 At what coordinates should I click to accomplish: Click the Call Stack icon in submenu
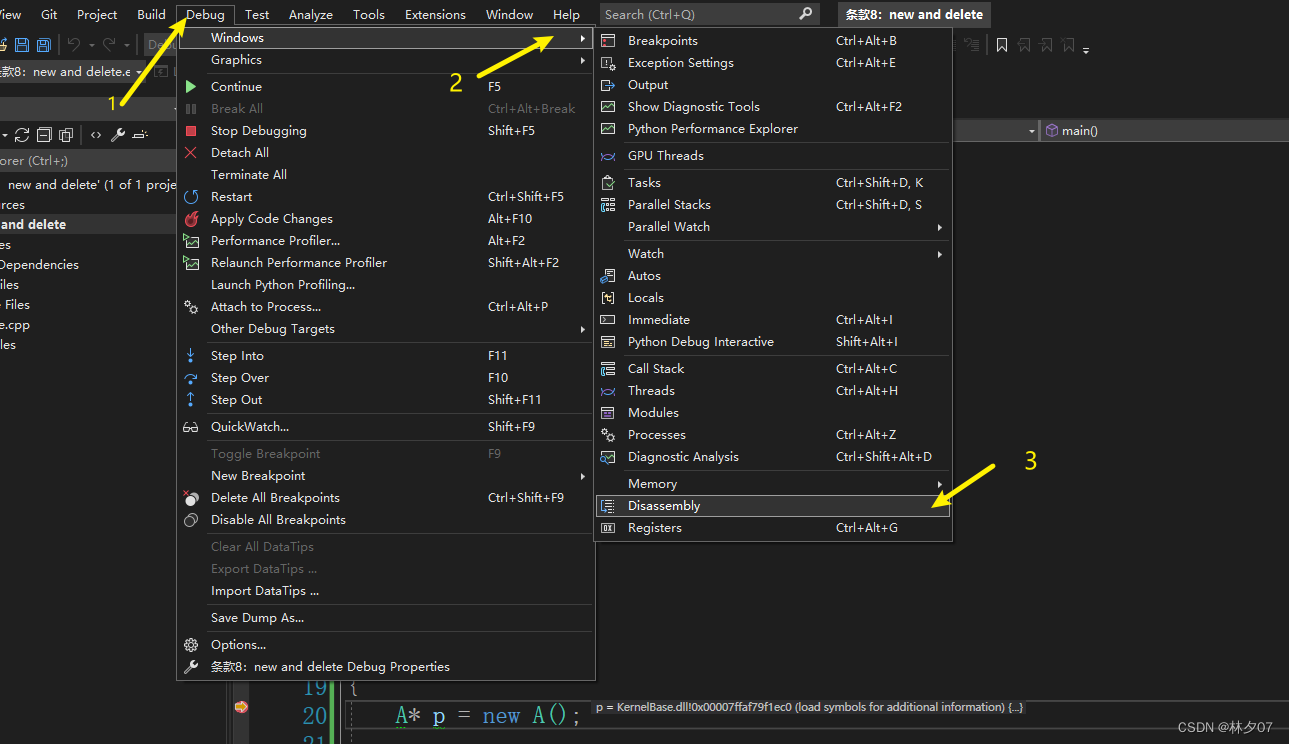click(608, 369)
